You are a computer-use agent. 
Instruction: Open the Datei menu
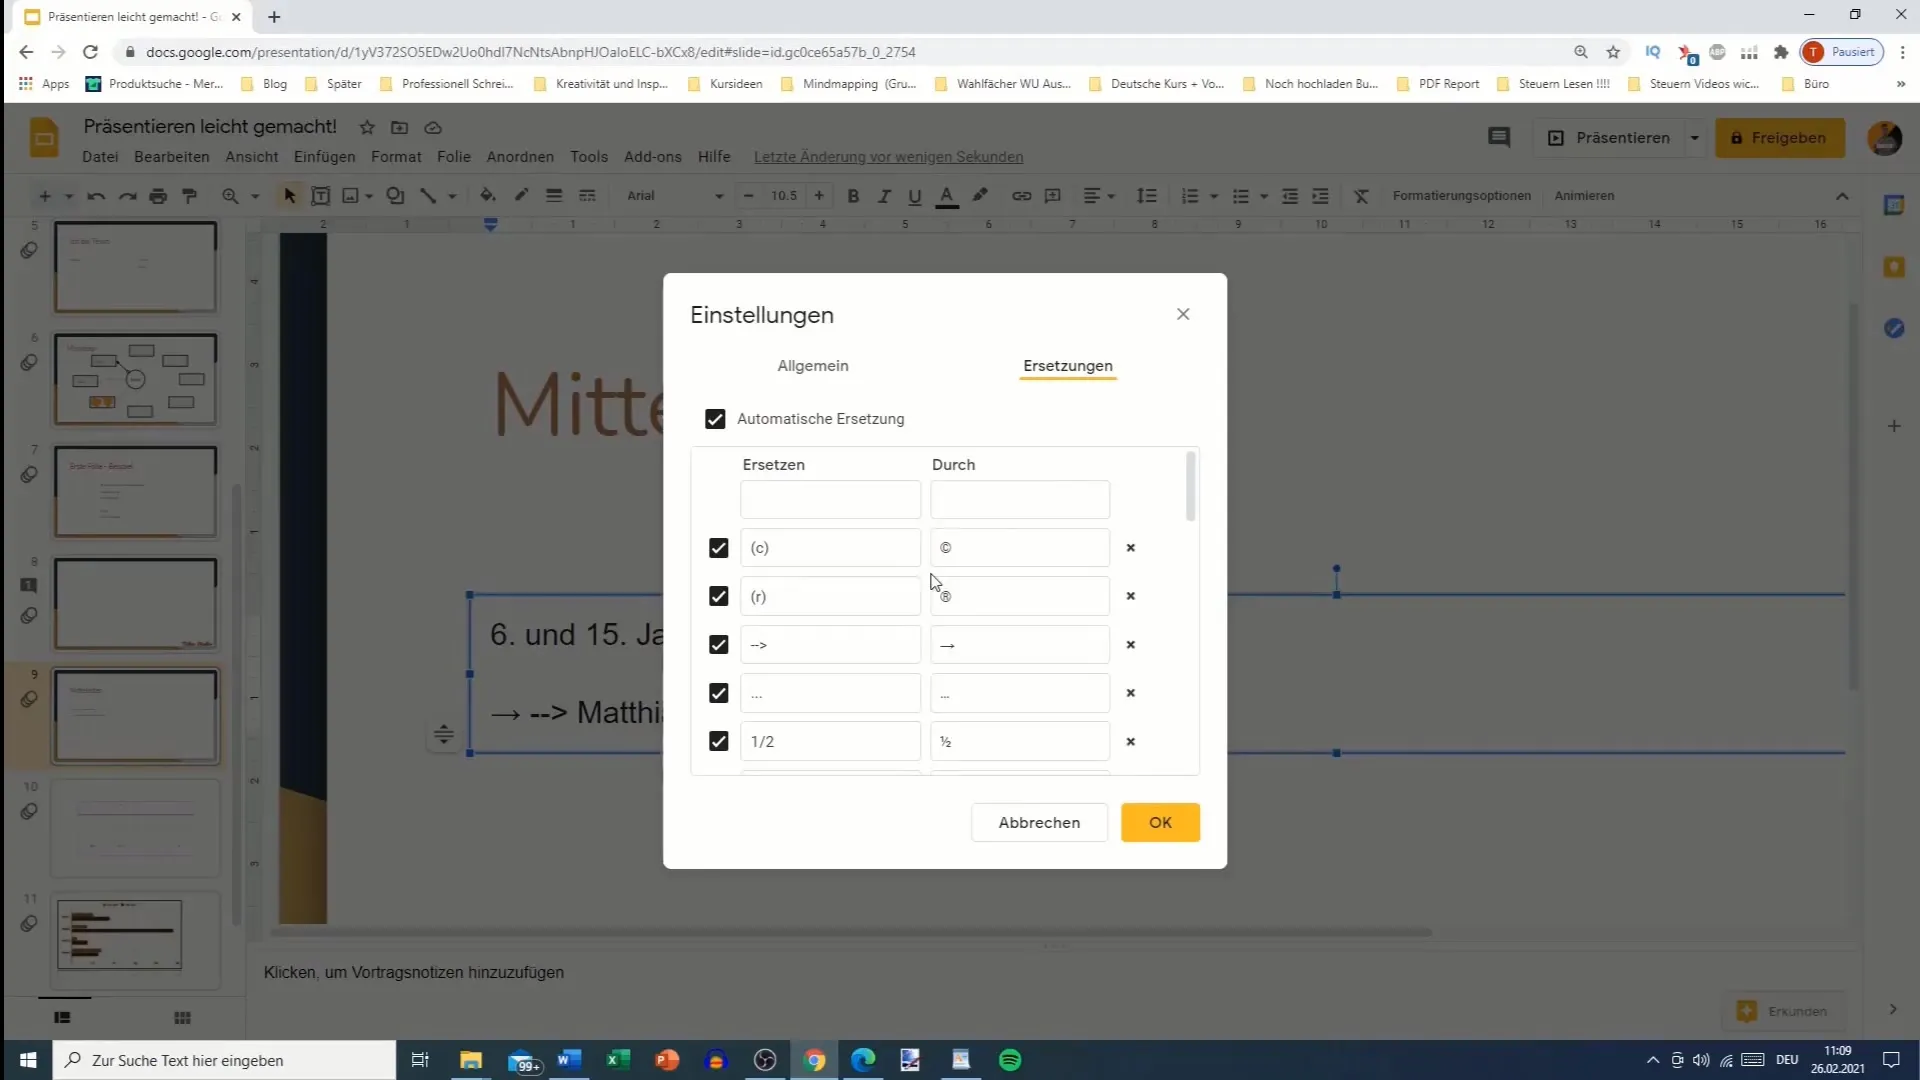(100, 157)
